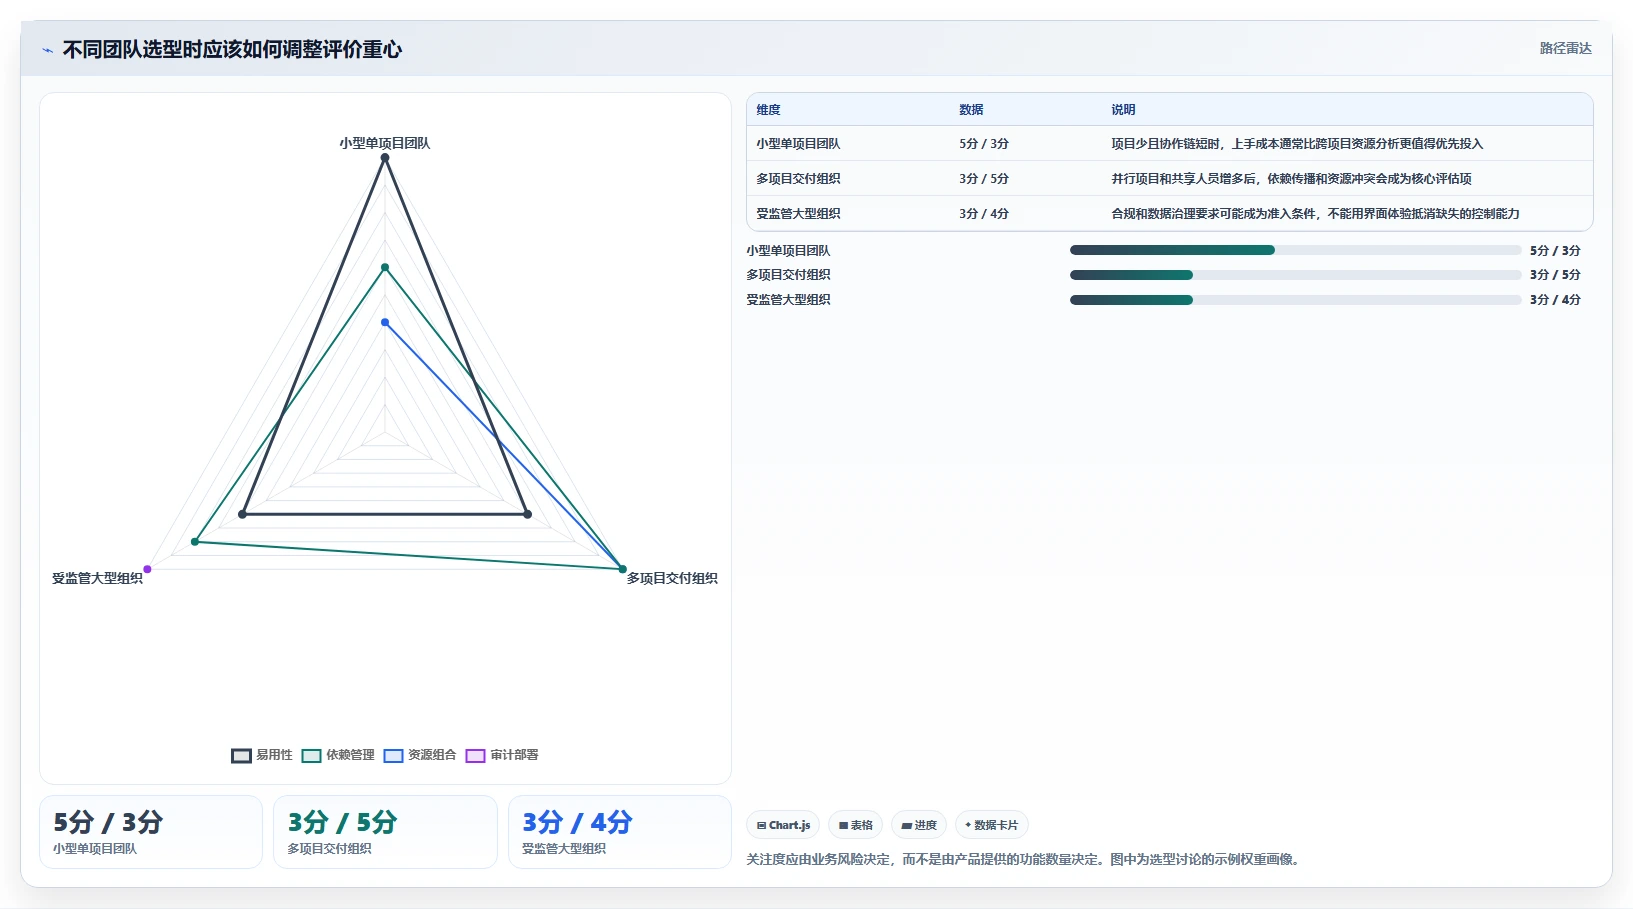Click the 5分 / 3分 table data cell
Image resolution: width=1633 pixels, height=909 pixels.
[x=984, y=144]
